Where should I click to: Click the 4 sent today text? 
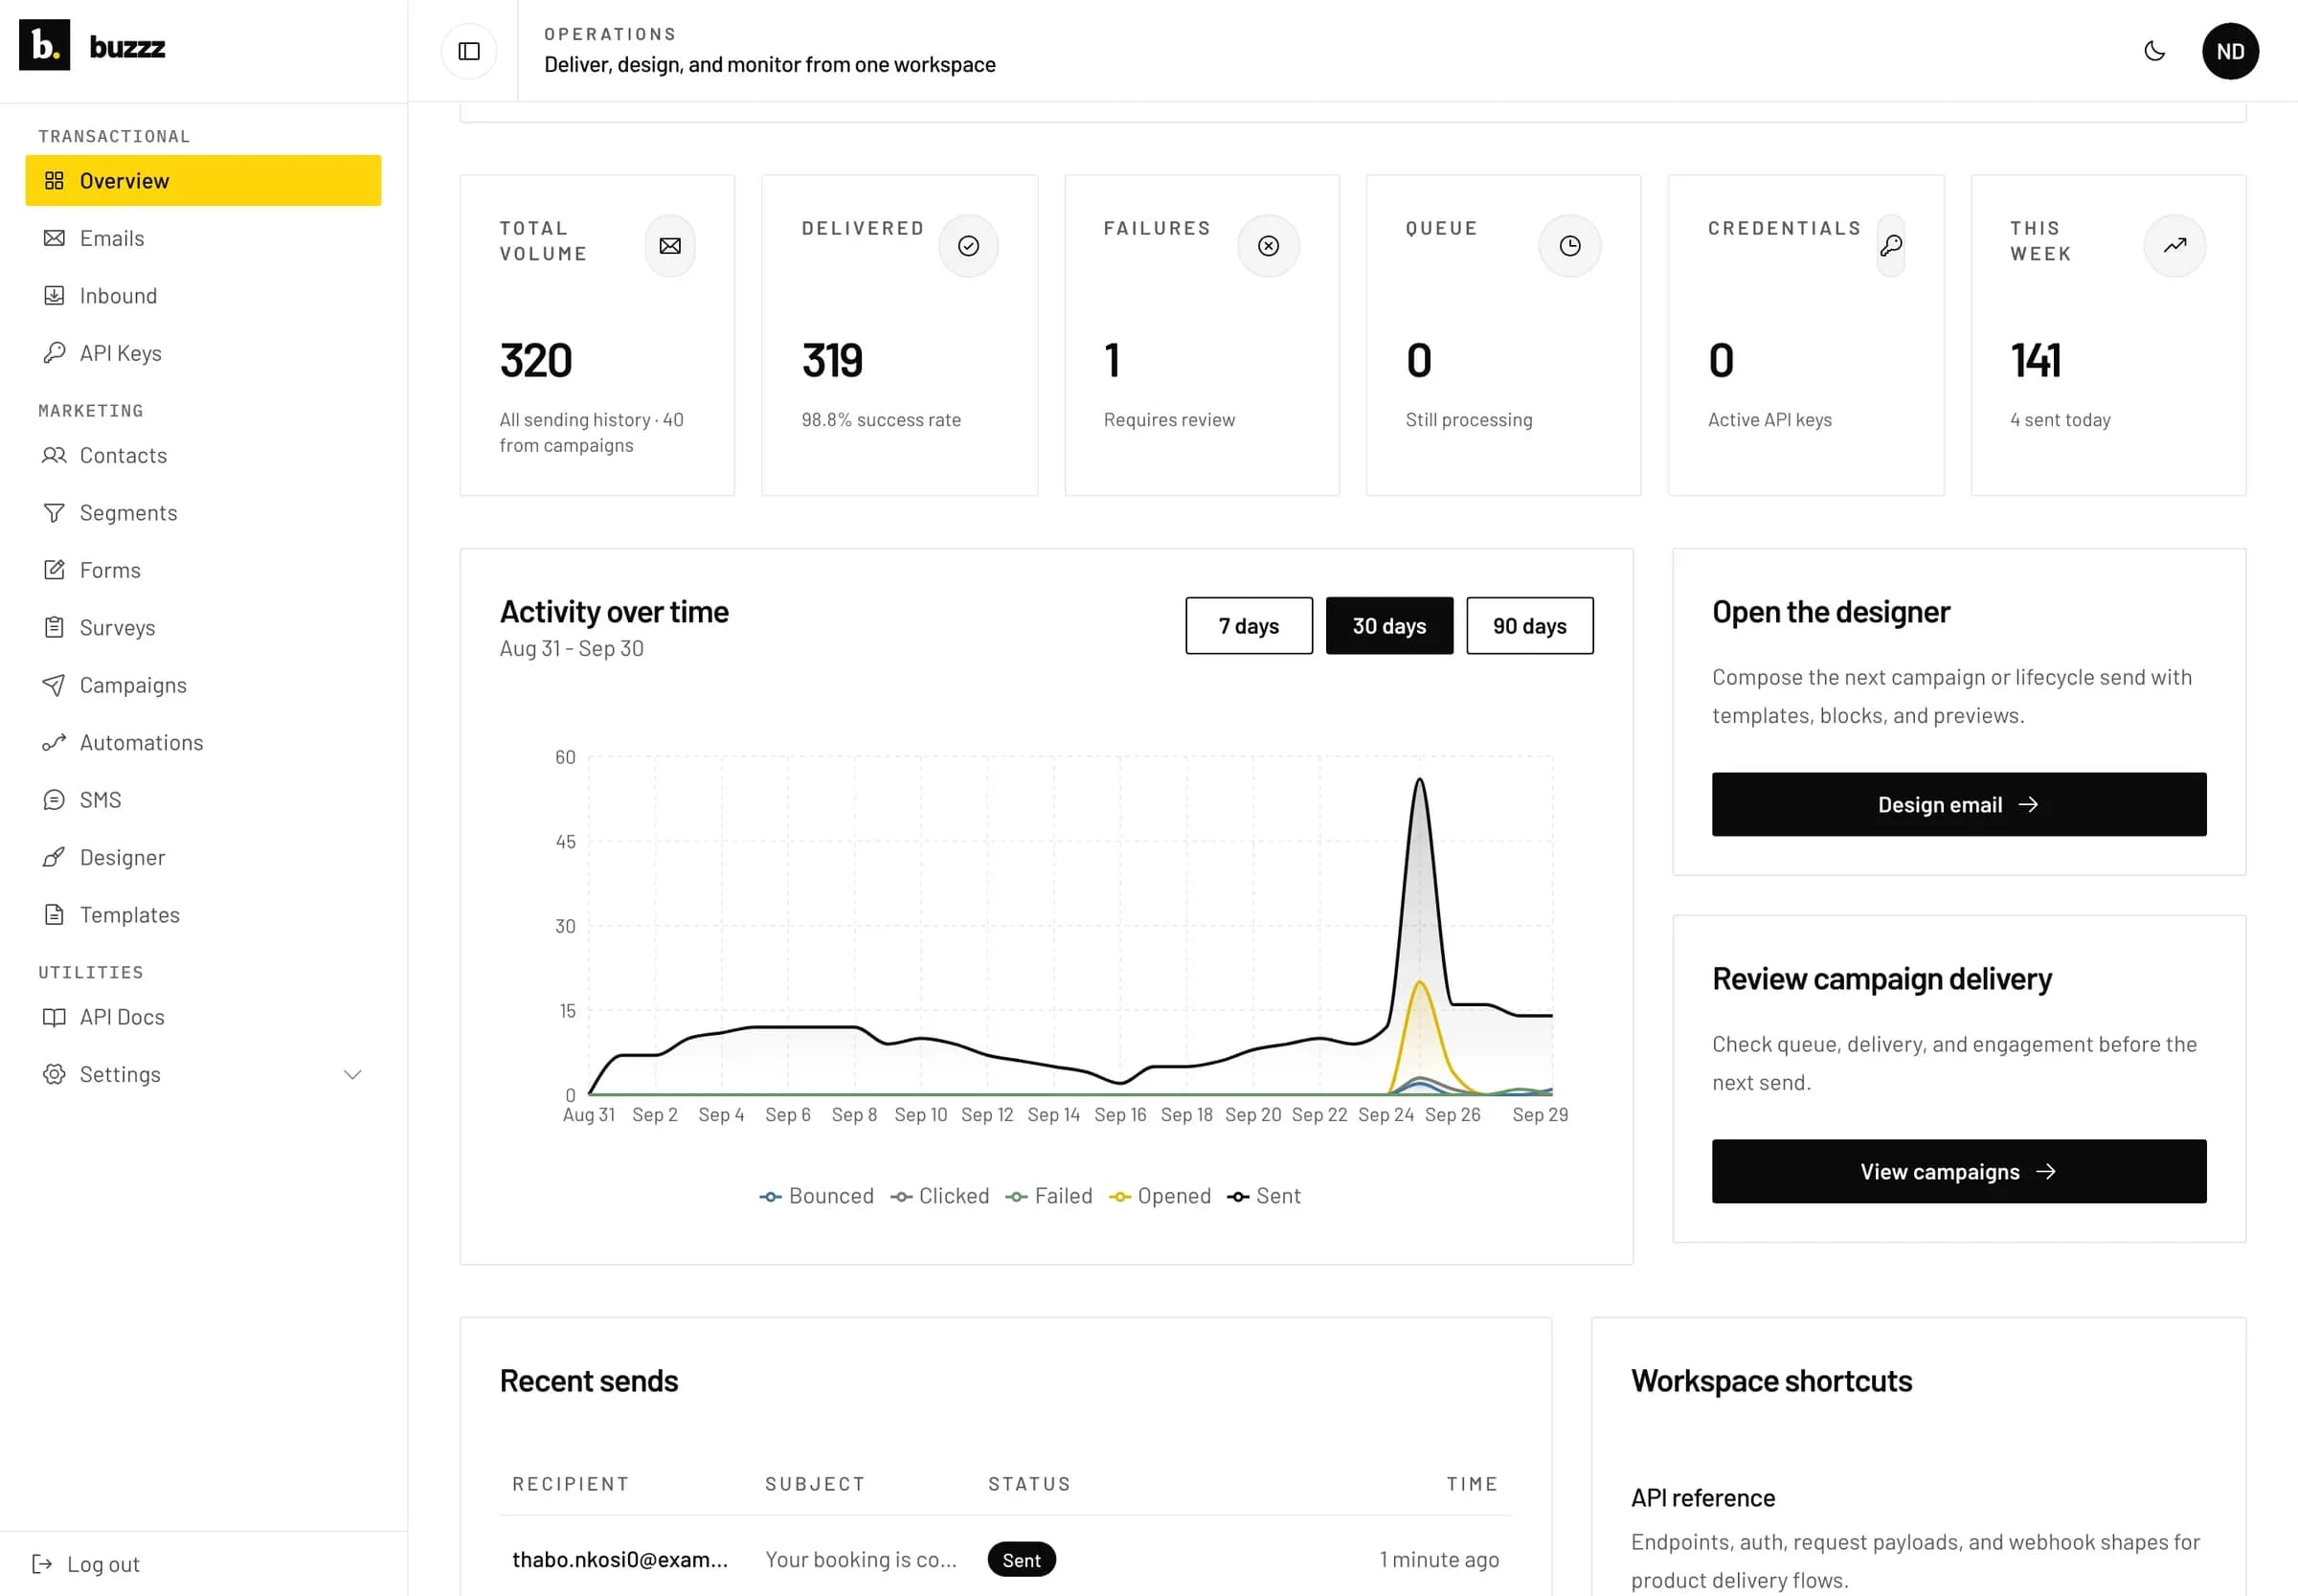tap(2060, 420)
